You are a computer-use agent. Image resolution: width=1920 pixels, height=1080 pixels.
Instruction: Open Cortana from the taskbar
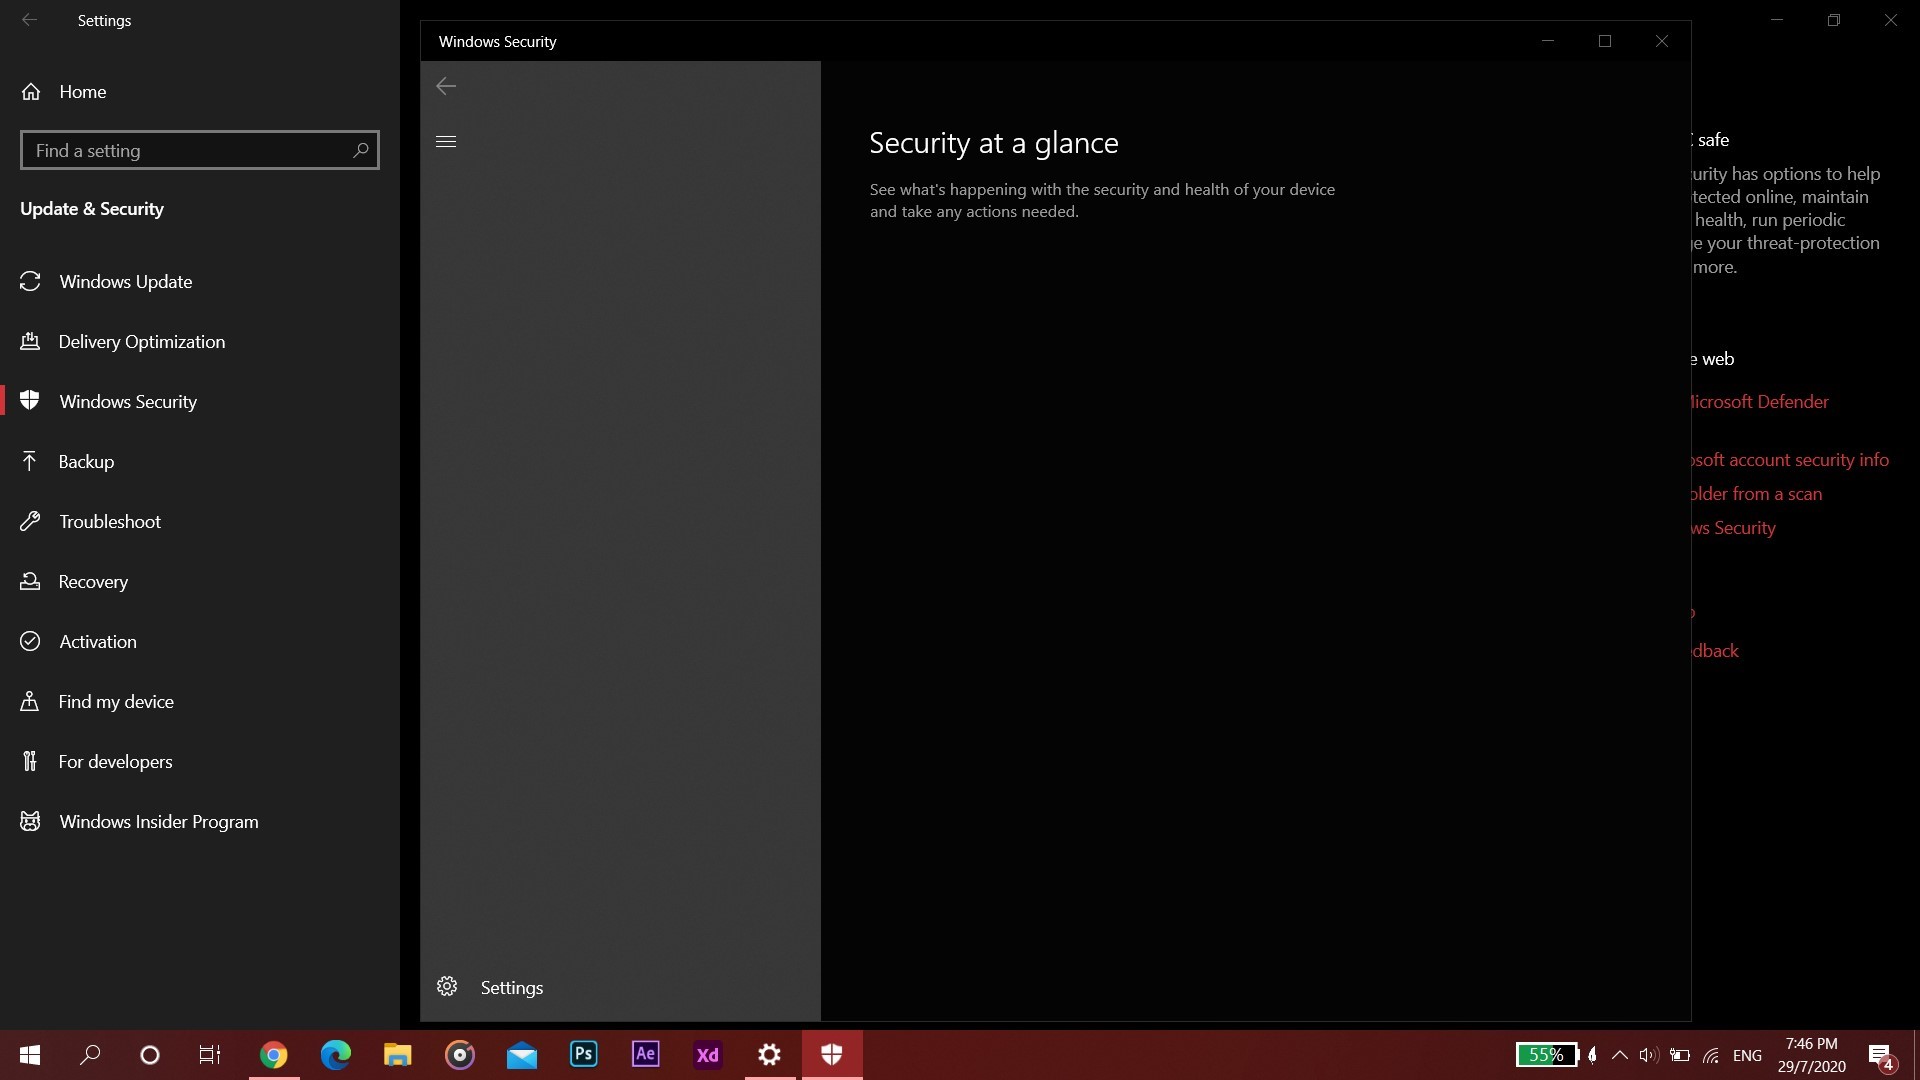[150, 1055]
